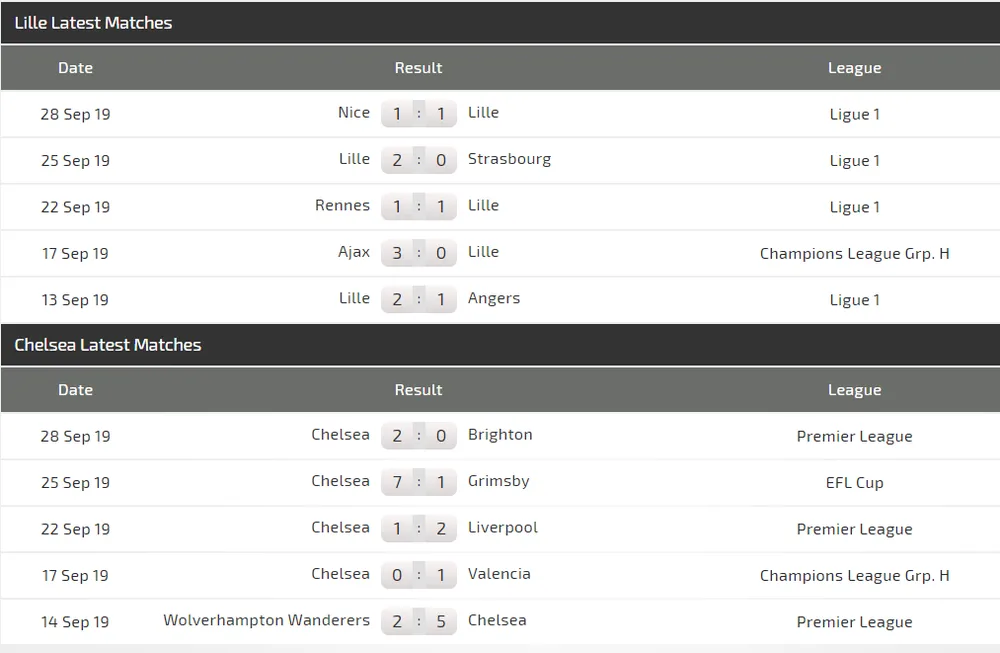Viewport: 1000px width, 653px height.
Task: Click the Ajax 3:0 Lille score box
Action: [x=418, y=253]
